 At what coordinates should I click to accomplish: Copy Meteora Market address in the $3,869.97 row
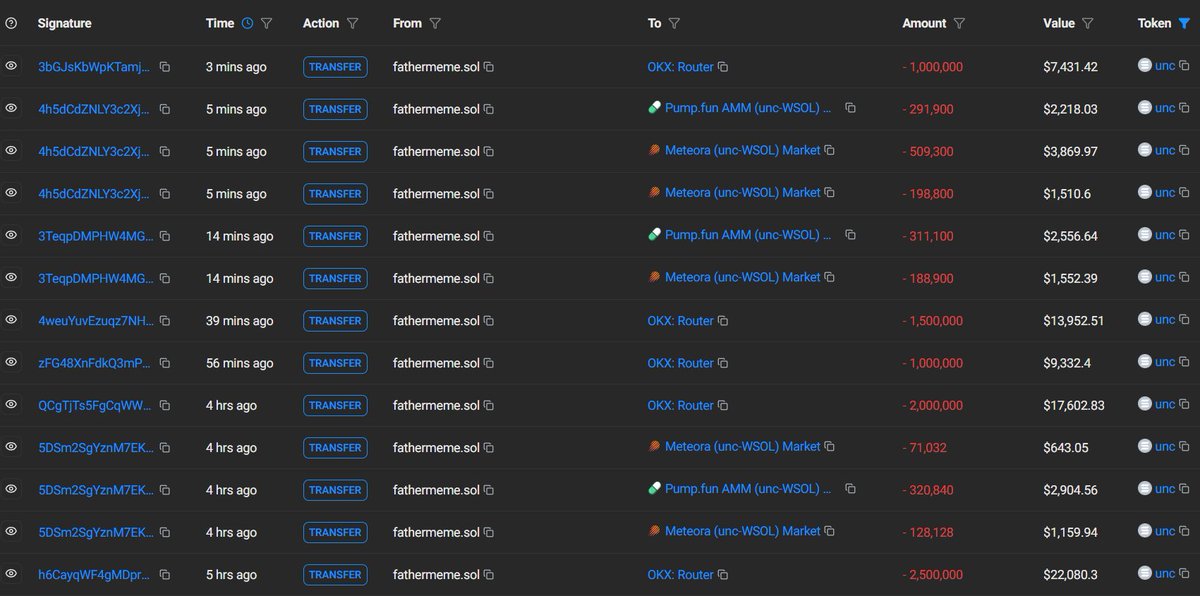[x=830, y=151]
